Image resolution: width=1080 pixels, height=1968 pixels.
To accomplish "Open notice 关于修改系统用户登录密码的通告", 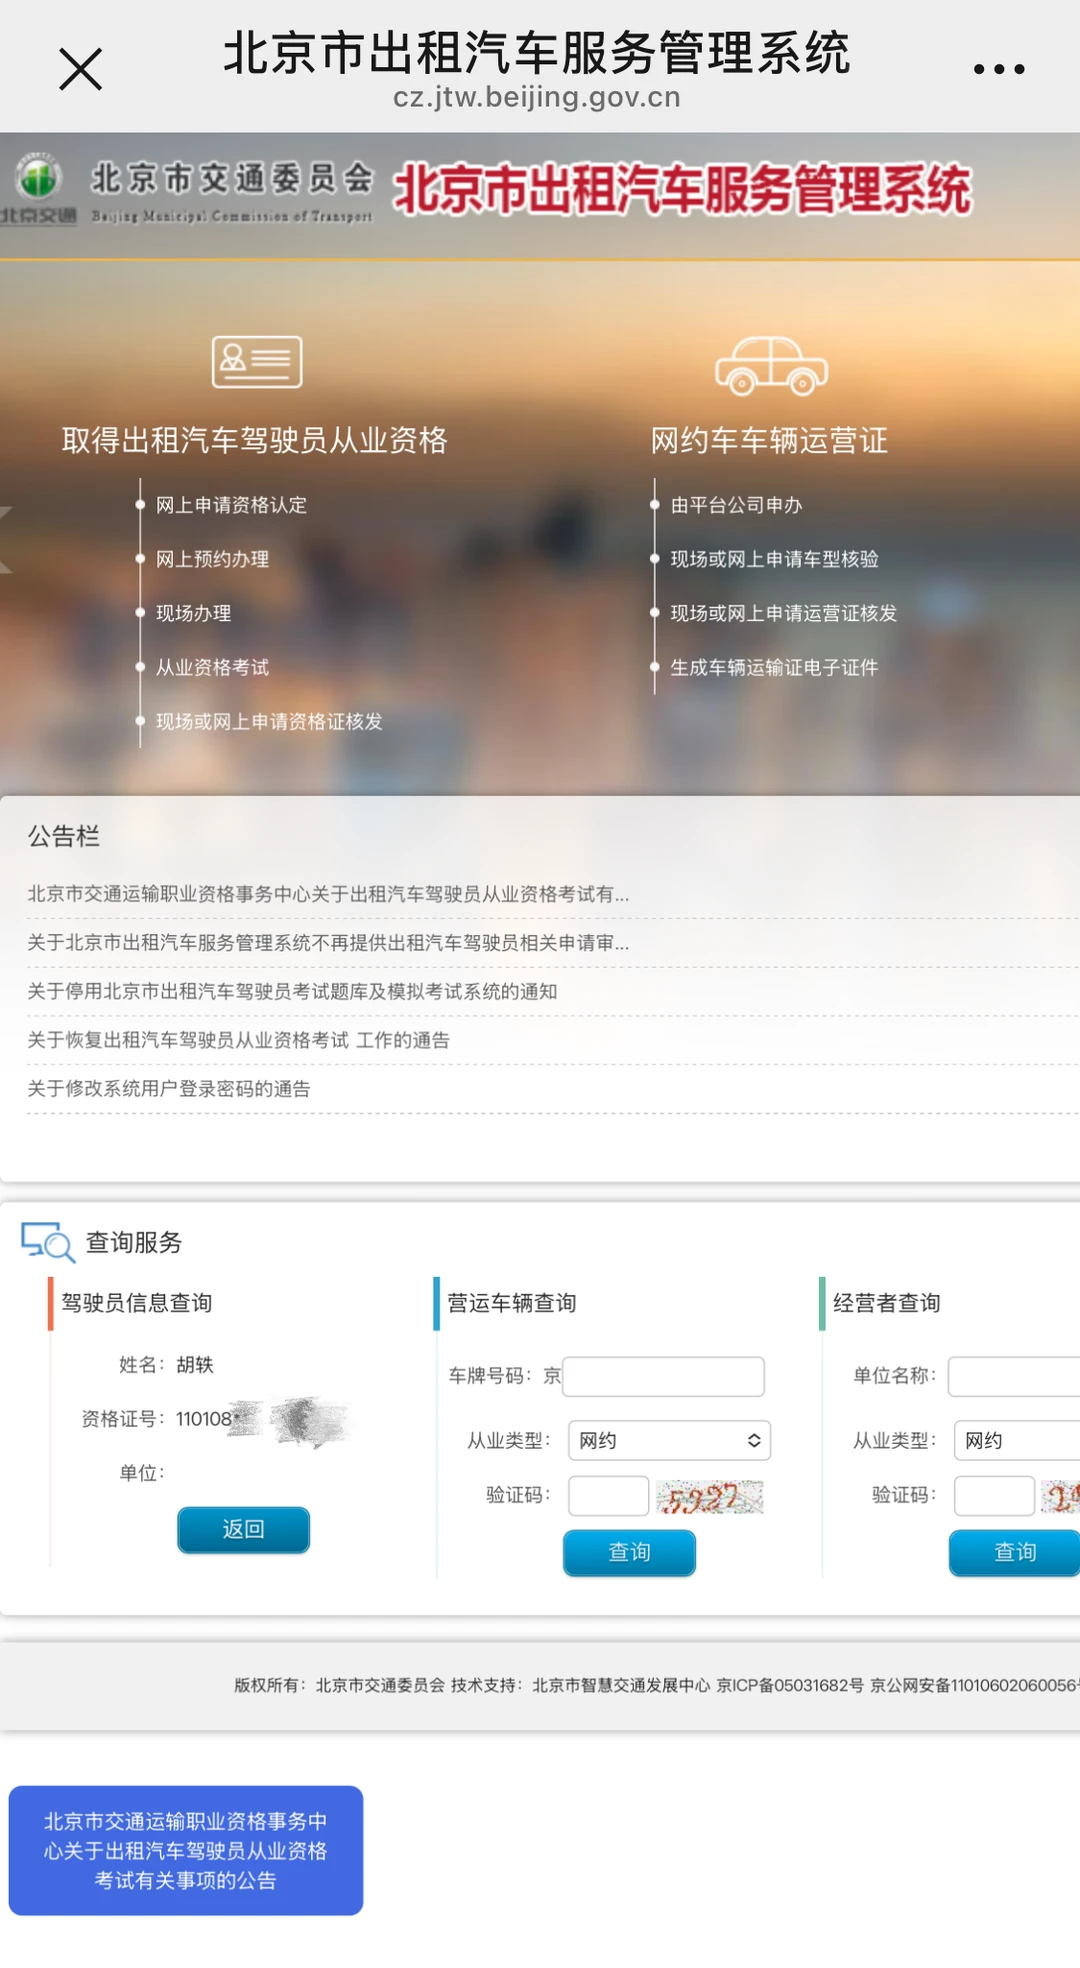I will click(x=169, y=1089).
